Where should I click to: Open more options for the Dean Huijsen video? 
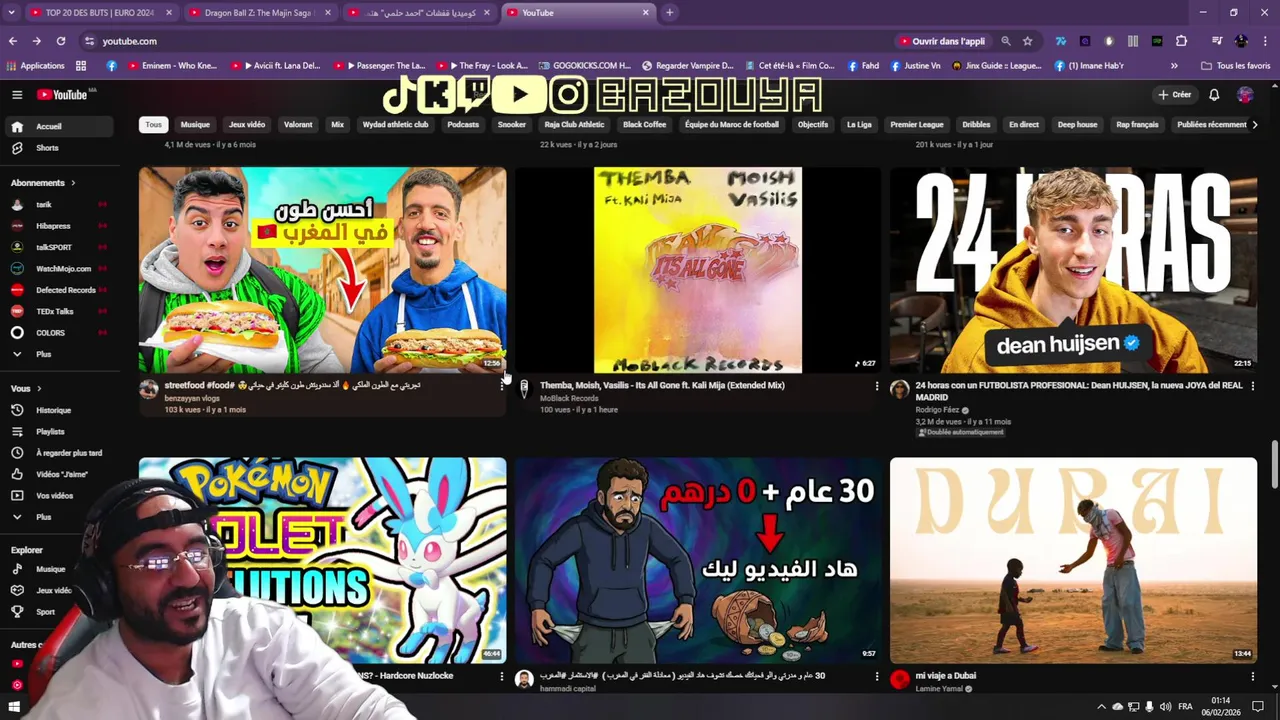coord(1252,386)
